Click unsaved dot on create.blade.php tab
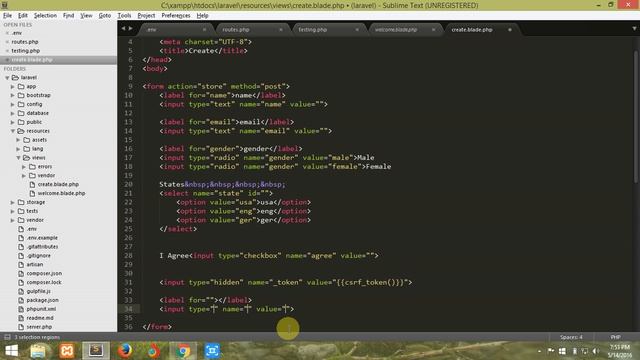 509,30
